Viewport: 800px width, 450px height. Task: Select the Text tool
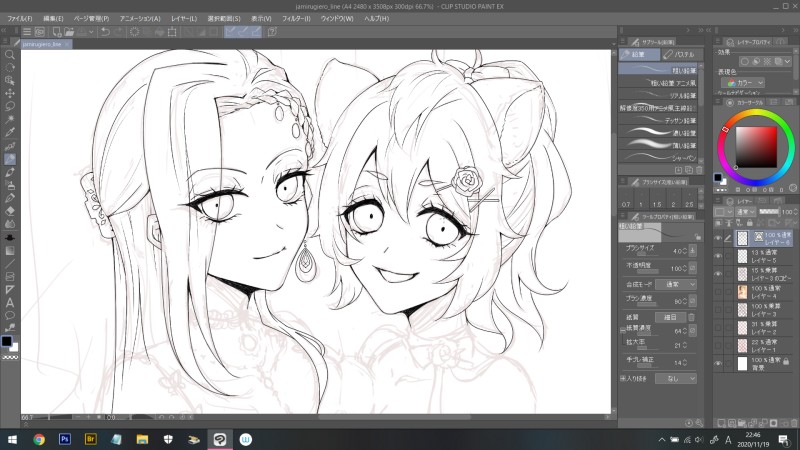click(10, 302)
